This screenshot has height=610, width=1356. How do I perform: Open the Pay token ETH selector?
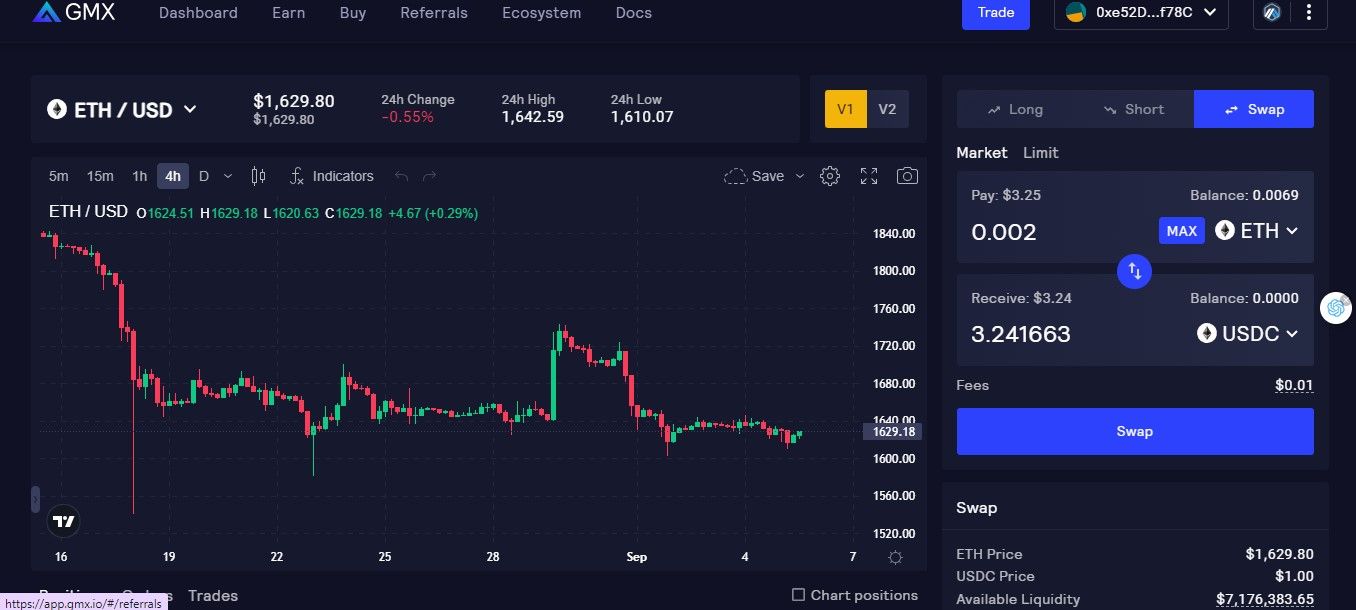click(x=1257, y=231)
